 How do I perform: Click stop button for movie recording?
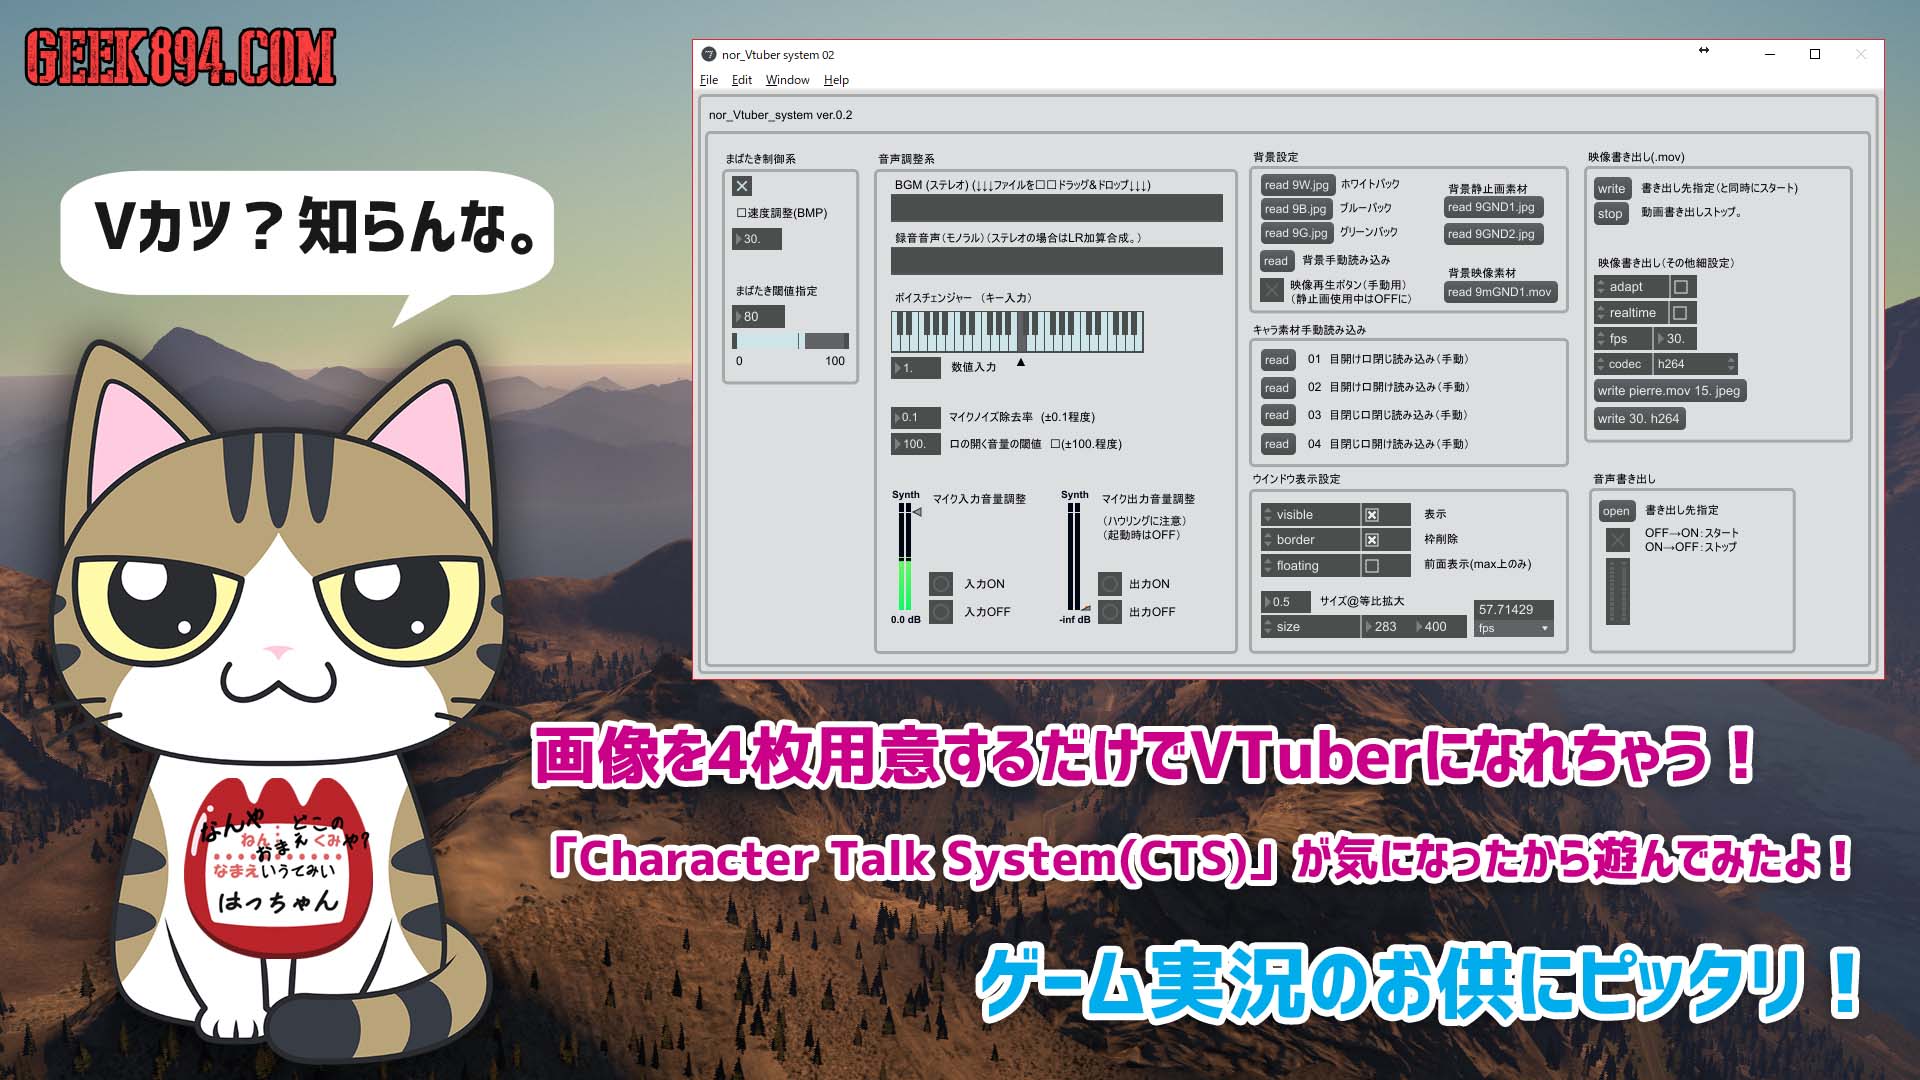pyautogui.click(x=1609, y=215)
